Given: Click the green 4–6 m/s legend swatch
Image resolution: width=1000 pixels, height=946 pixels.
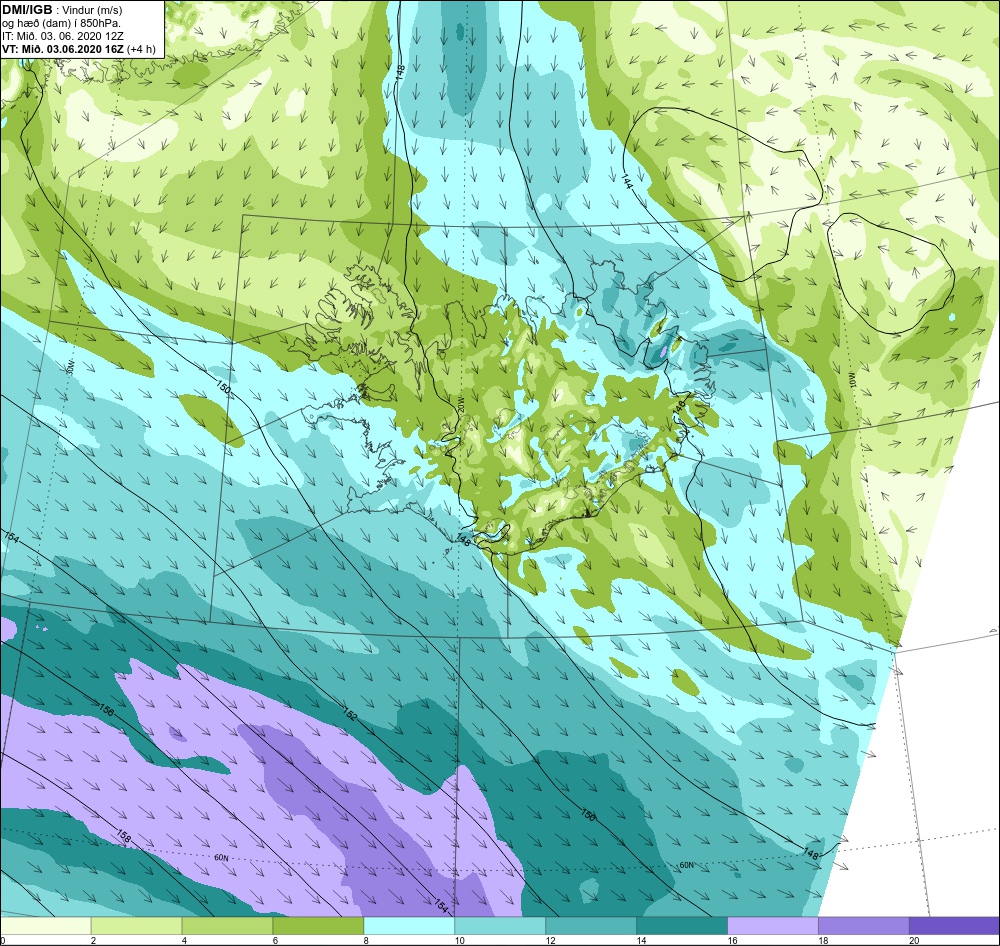Looking at the screenshot, I should pos(227,925).
